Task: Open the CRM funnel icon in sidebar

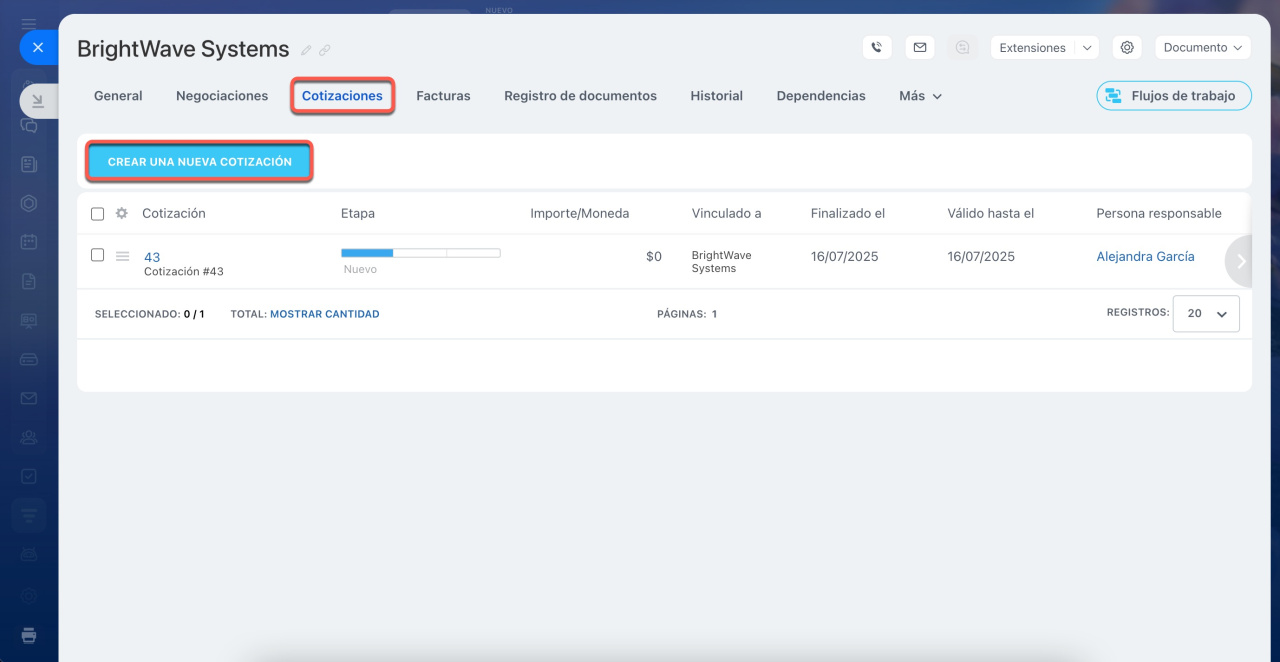Action: click(x=29, y=515)
